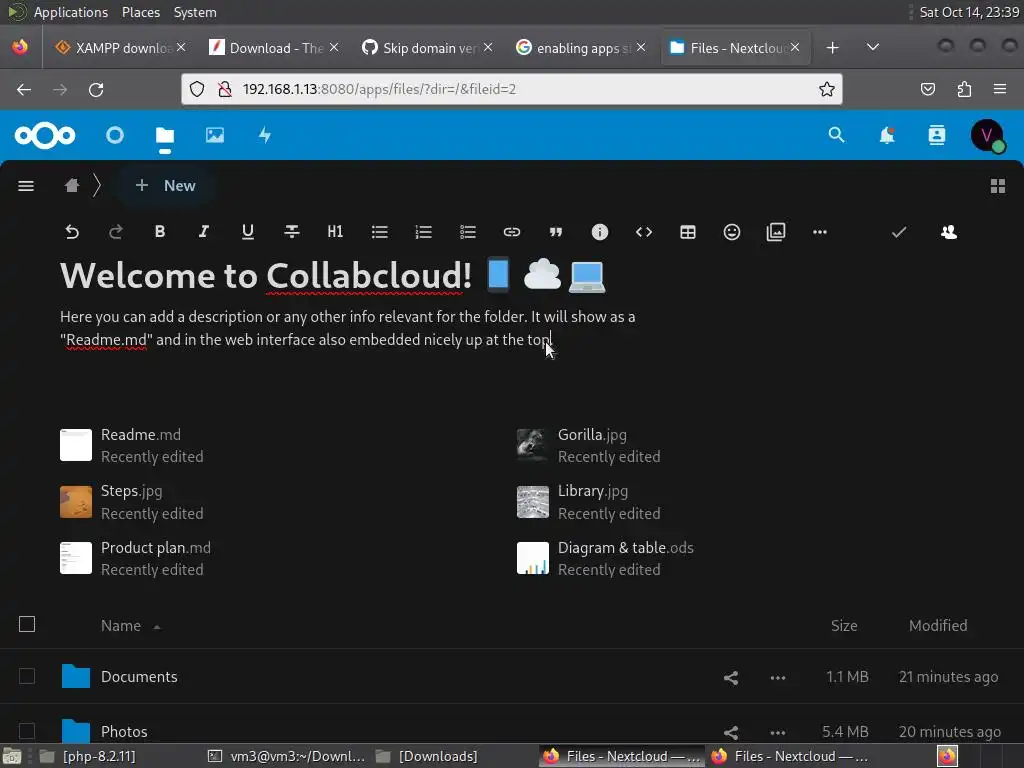Insert a link
Image resolution: width=1024 pixels, height=768 pixels.
pos(512,232)
